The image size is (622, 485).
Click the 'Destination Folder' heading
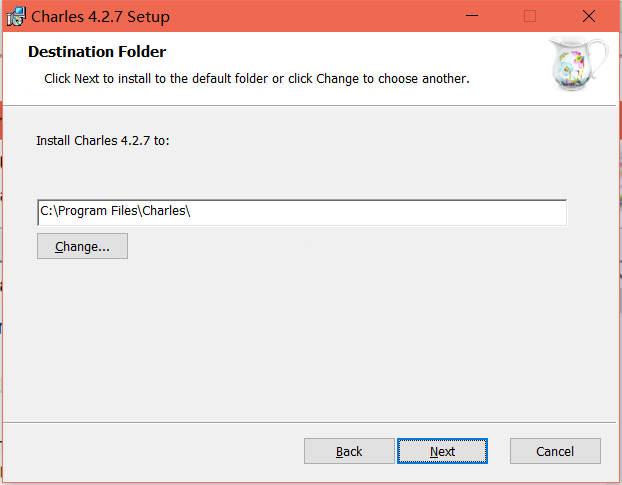click(x=97, y=52)
